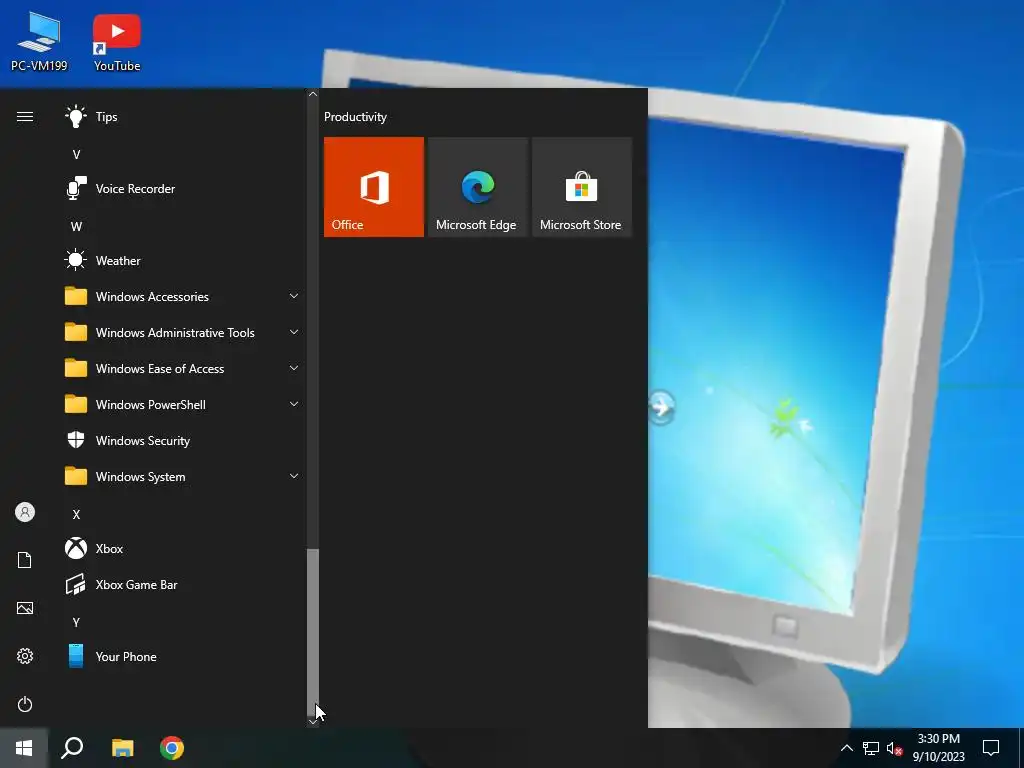Image resolution: width=1024 pixels, height=768 pixels.
Task: Open taskbar Search
Action: pos(72,748)
